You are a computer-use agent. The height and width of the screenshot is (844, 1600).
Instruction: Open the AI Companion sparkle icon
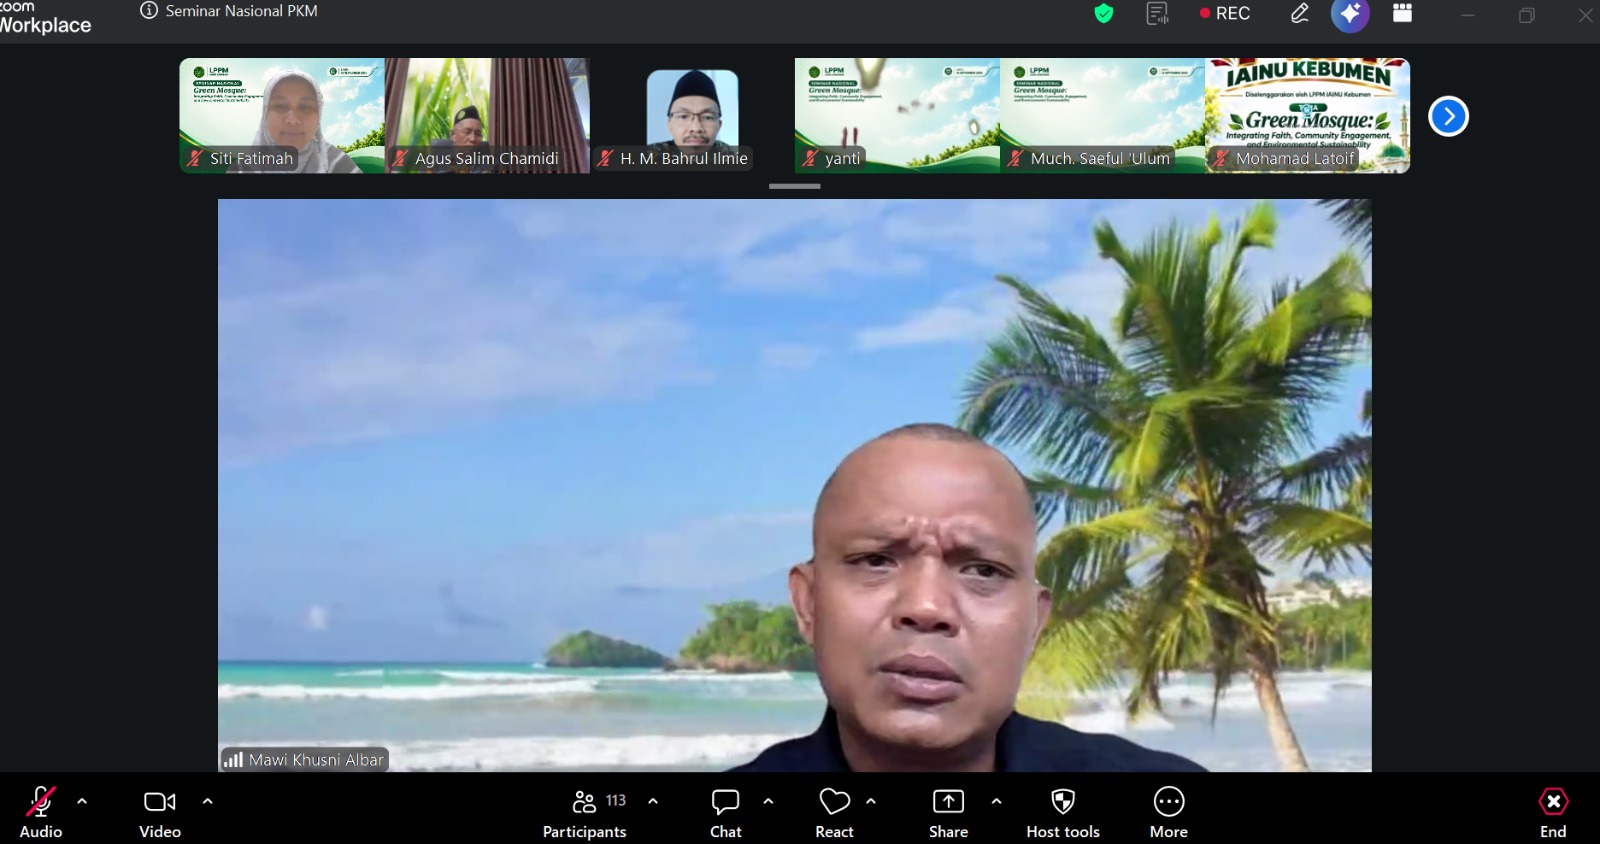[1350, 14]
